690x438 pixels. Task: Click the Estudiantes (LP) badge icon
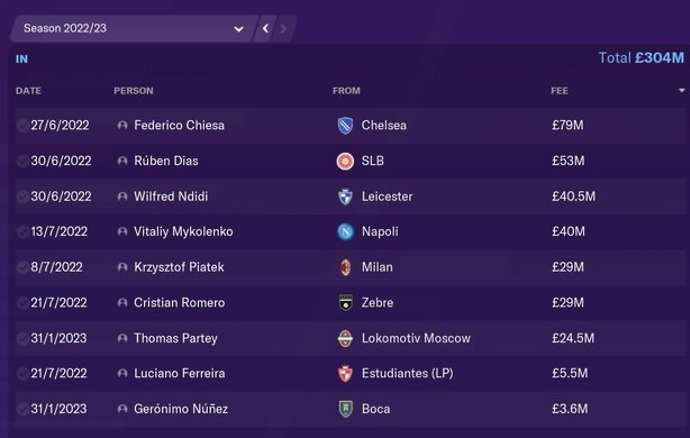click(x=345, y=373)
